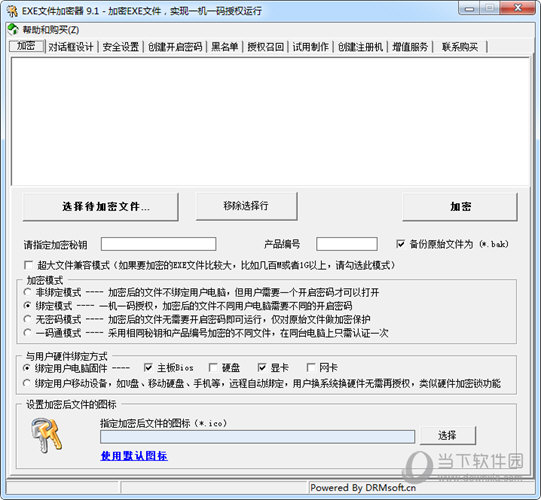Click the golden keys icon in 图标 section
Viewport: 541px width, 500px height.
(x=47, y=435)
